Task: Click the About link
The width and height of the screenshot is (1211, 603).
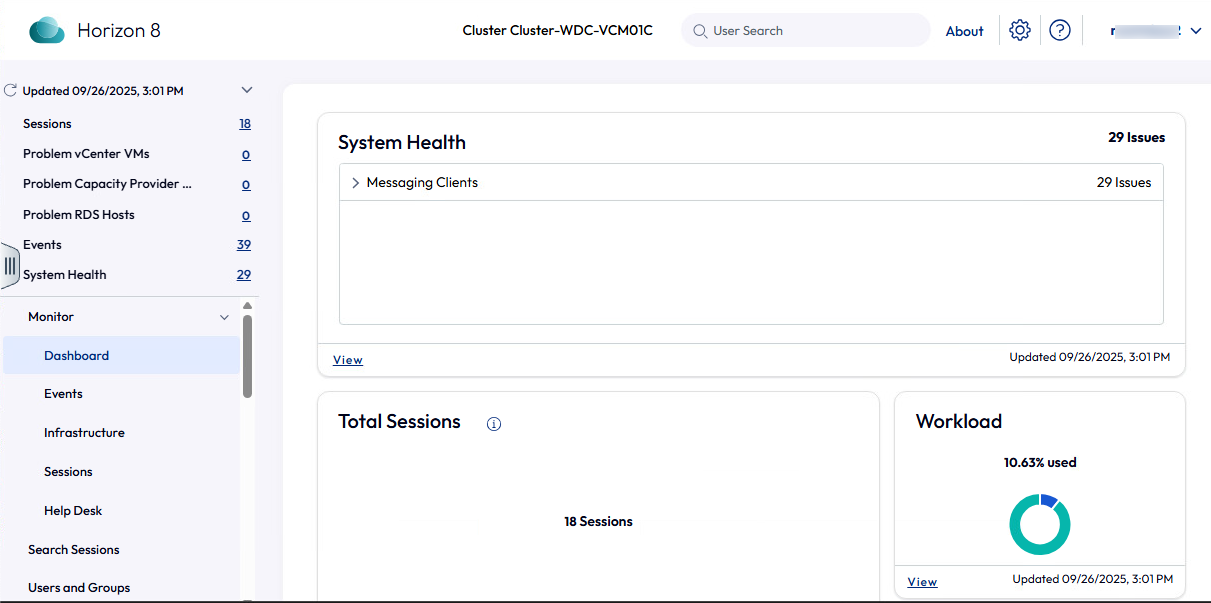Action: click(x=964, y=31)
